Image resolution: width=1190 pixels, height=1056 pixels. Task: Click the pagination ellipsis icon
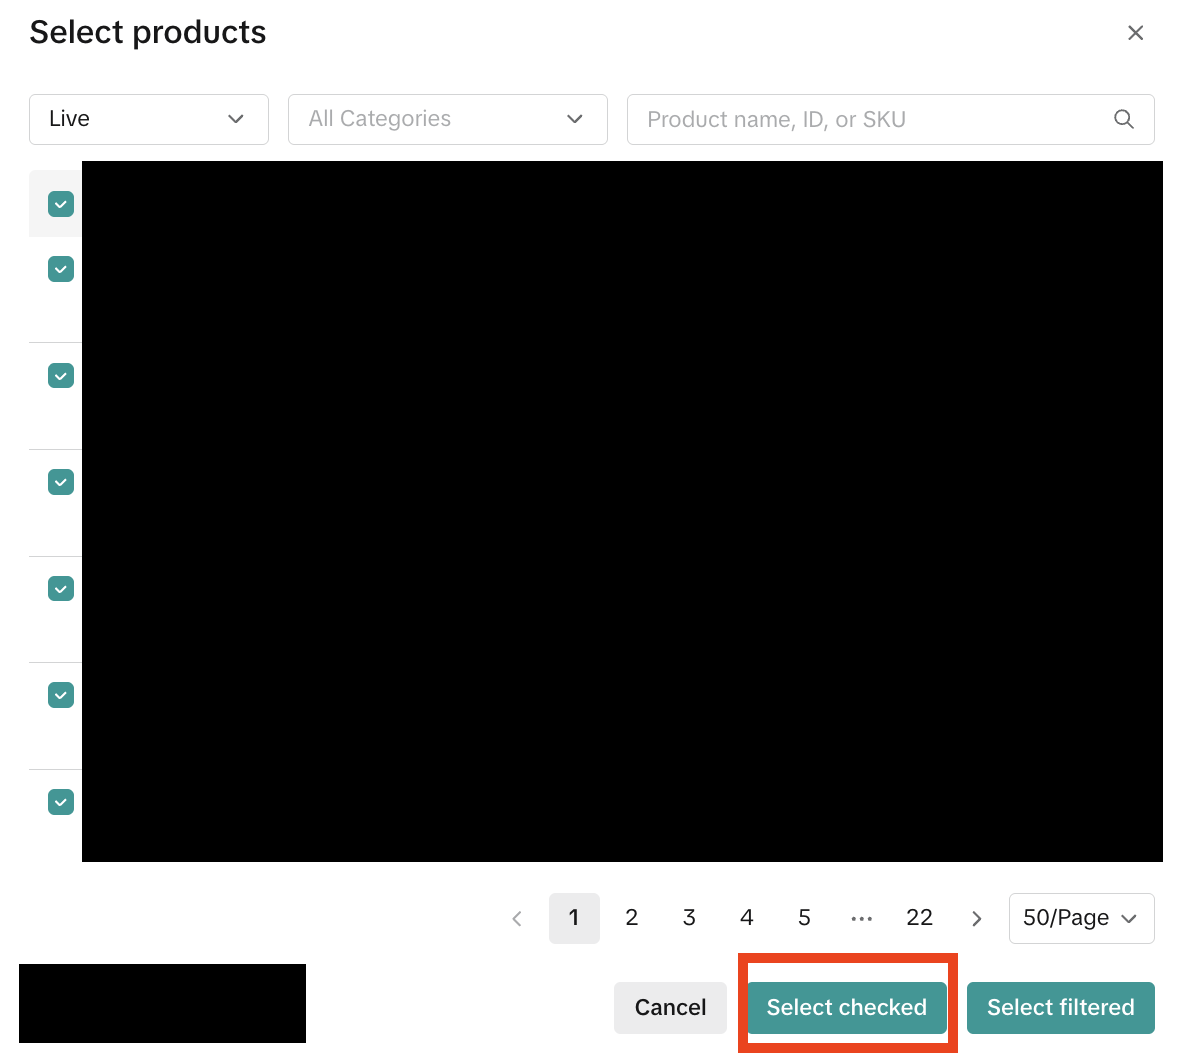861,918
